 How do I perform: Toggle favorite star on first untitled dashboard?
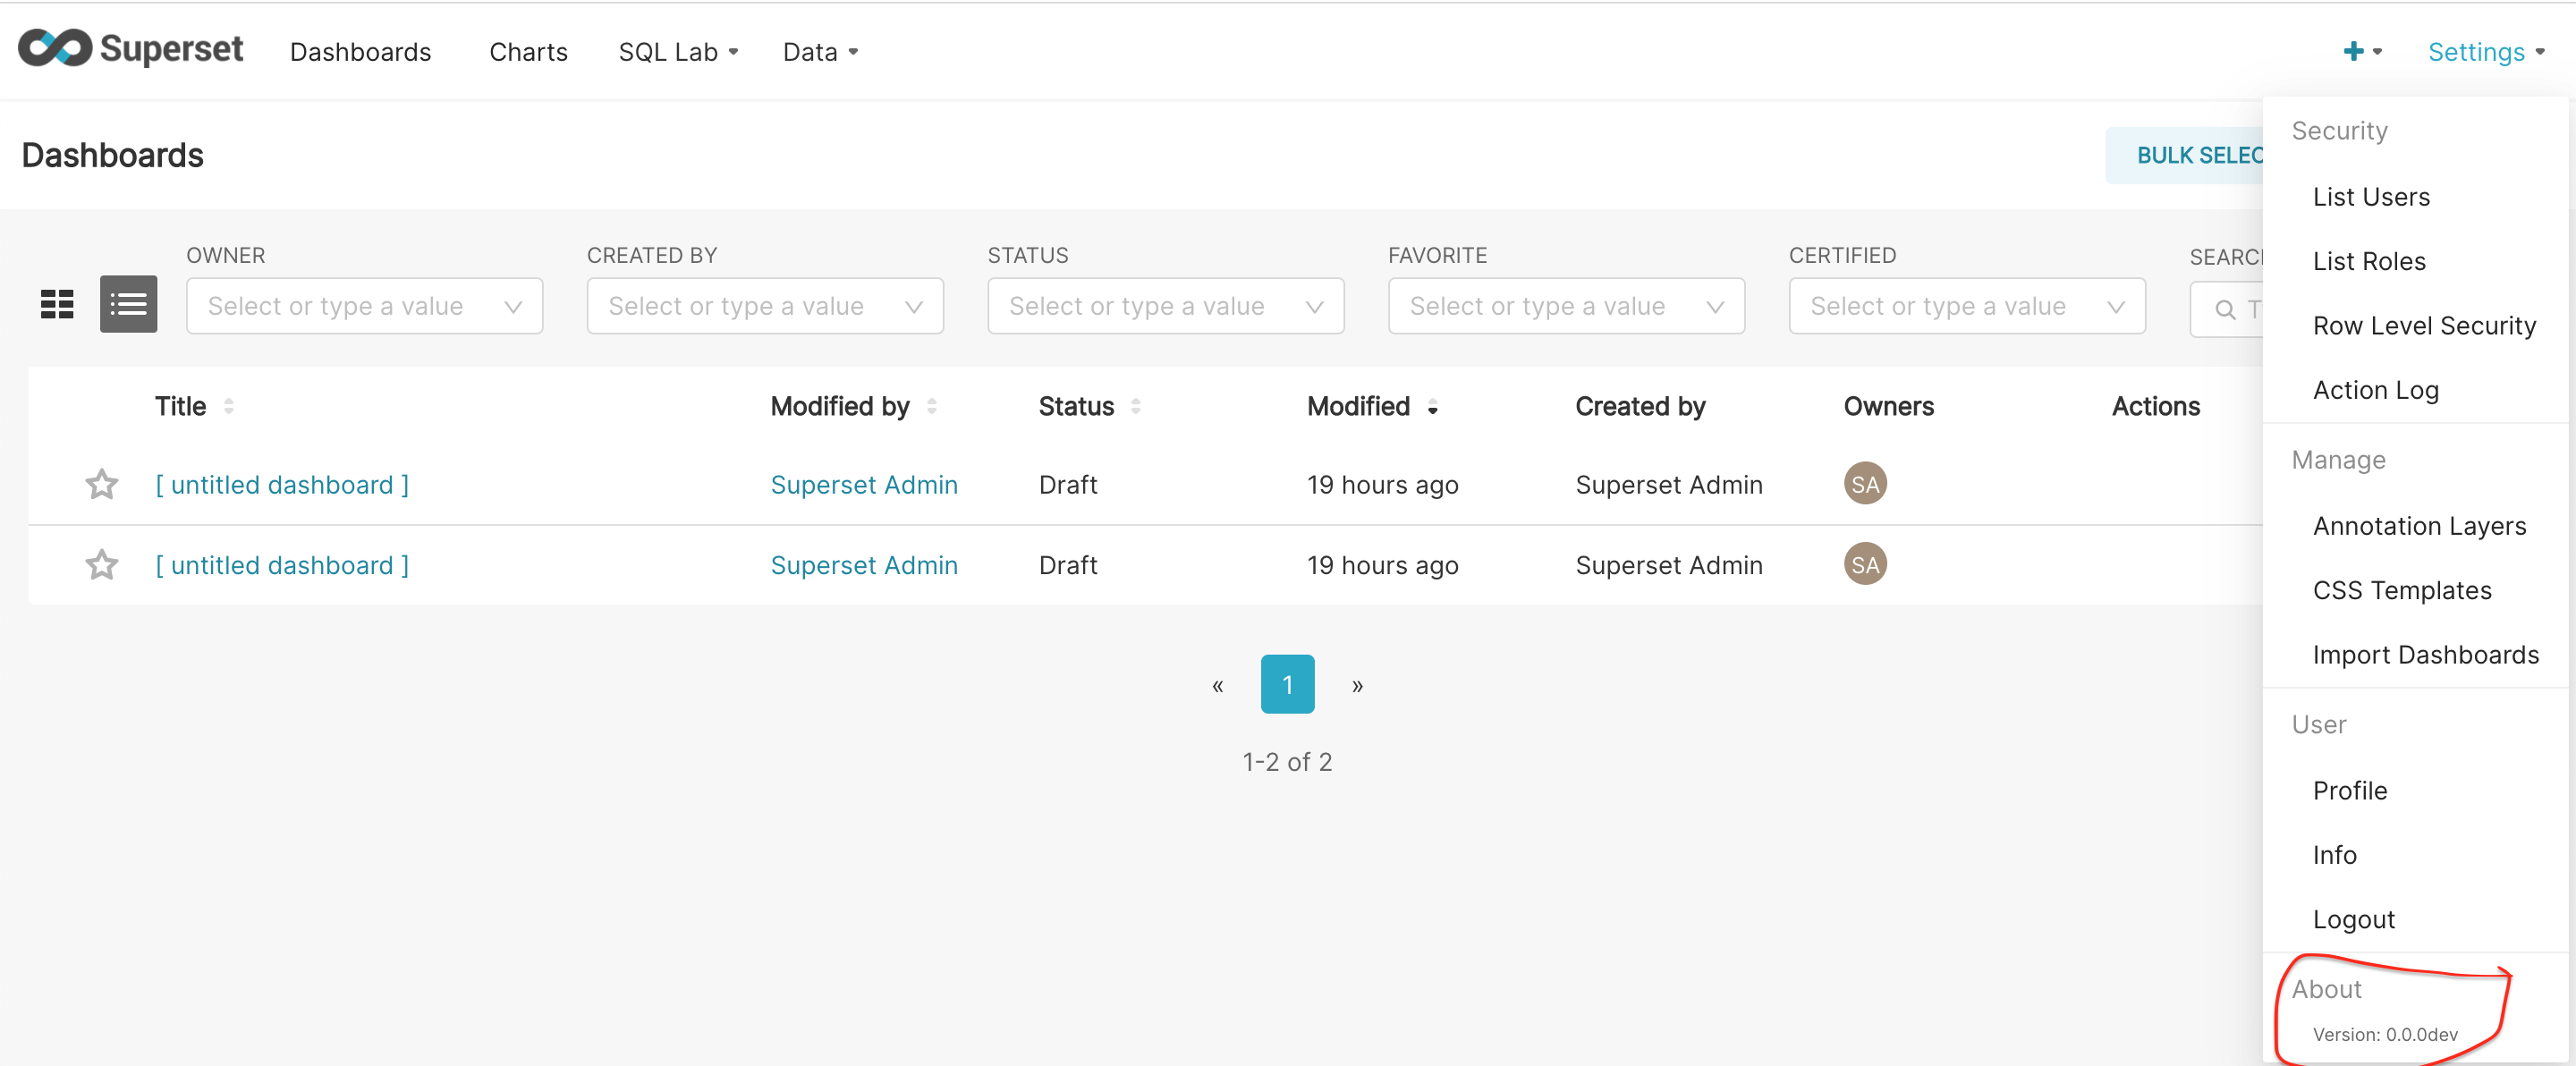click(100, 484)
